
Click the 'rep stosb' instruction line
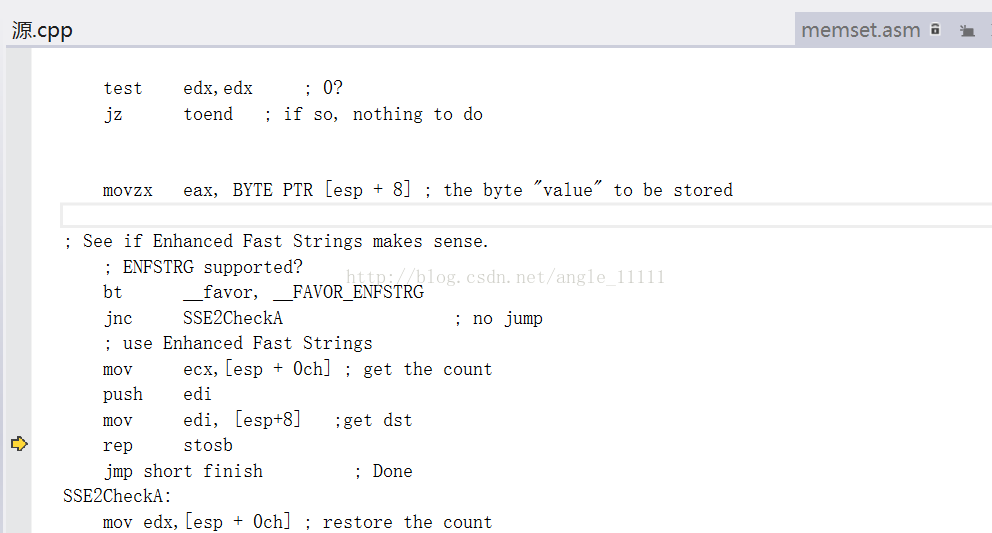(x=168, y=446)
